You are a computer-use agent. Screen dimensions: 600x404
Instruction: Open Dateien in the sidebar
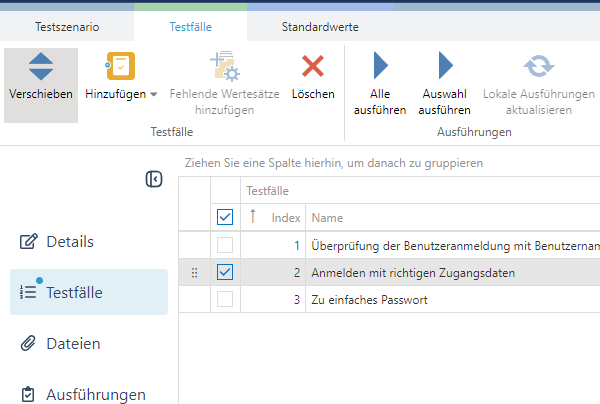[x=73, y=343]
